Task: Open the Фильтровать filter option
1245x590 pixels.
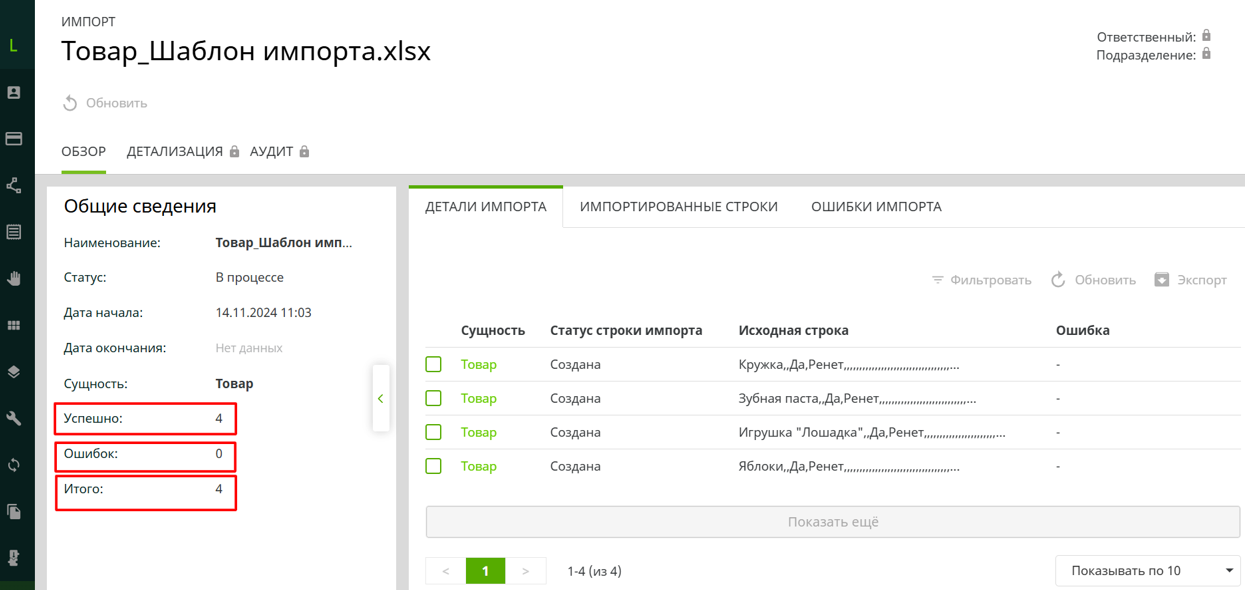Action: pos(981,280)
